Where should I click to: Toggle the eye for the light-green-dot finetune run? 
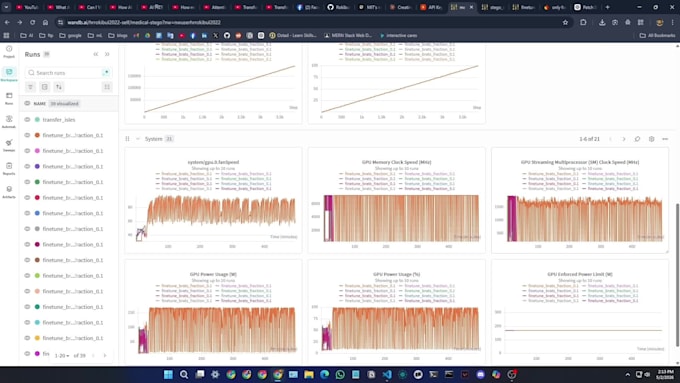click(x=27, y=275)
